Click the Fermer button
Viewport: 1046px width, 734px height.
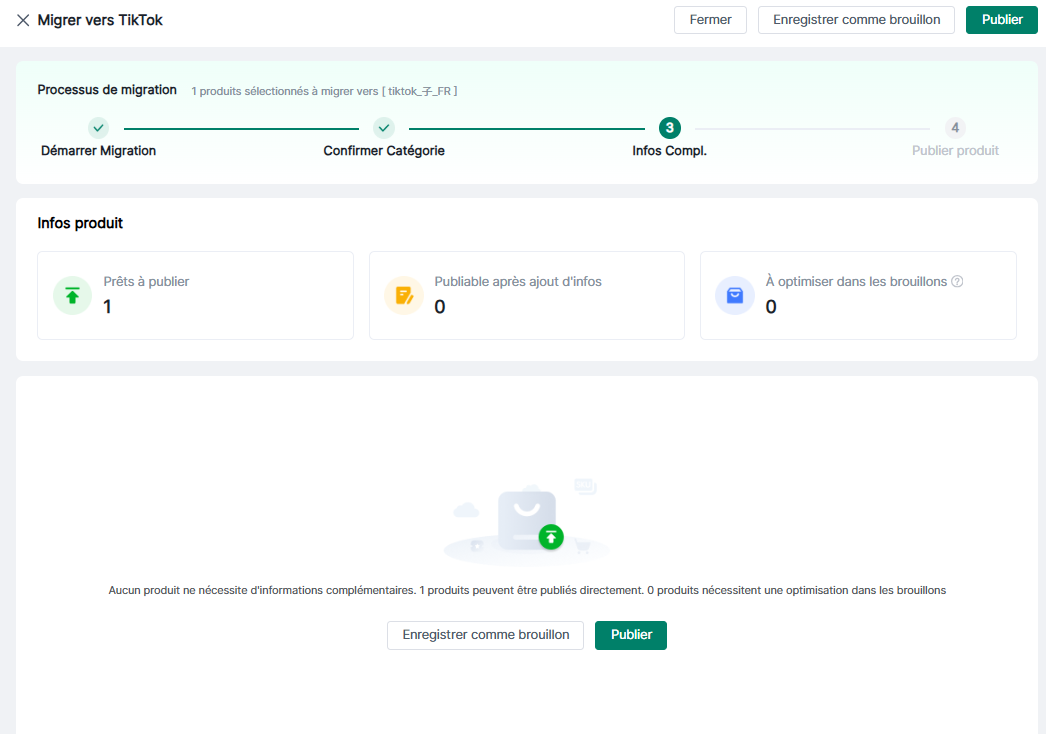coord(710,20)
